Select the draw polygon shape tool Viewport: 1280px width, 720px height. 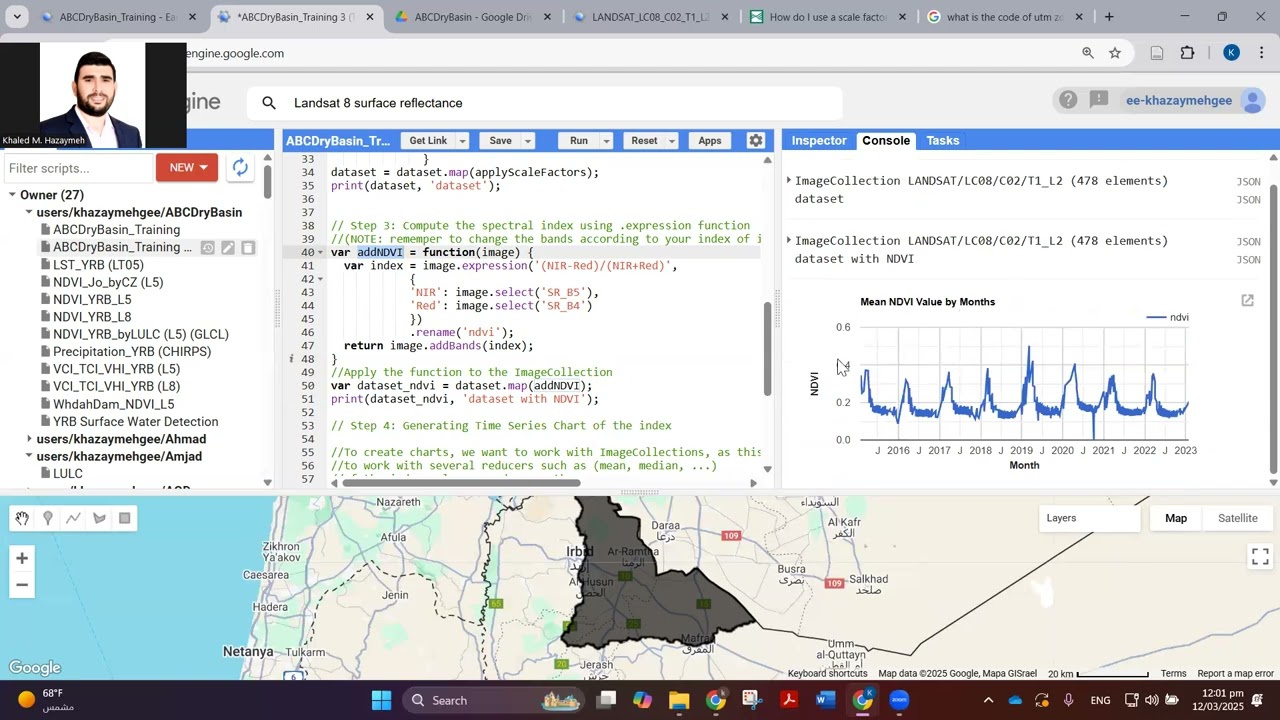click(x=99, y=518)
